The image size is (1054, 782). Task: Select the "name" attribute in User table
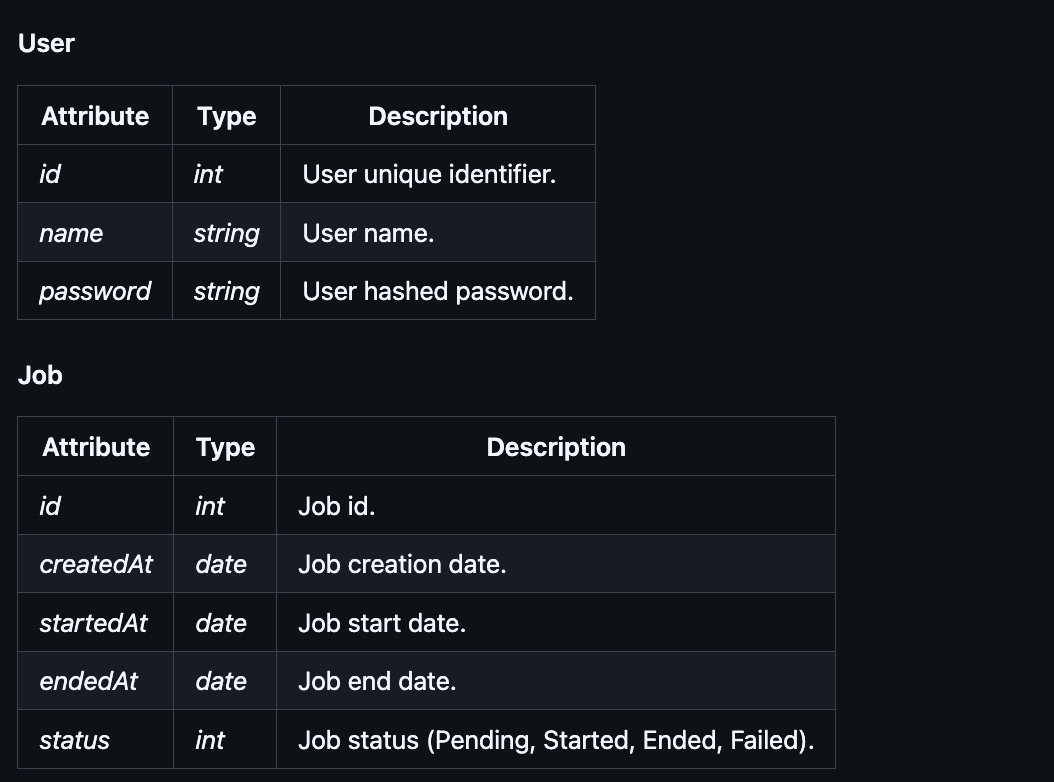coord(71,233)
